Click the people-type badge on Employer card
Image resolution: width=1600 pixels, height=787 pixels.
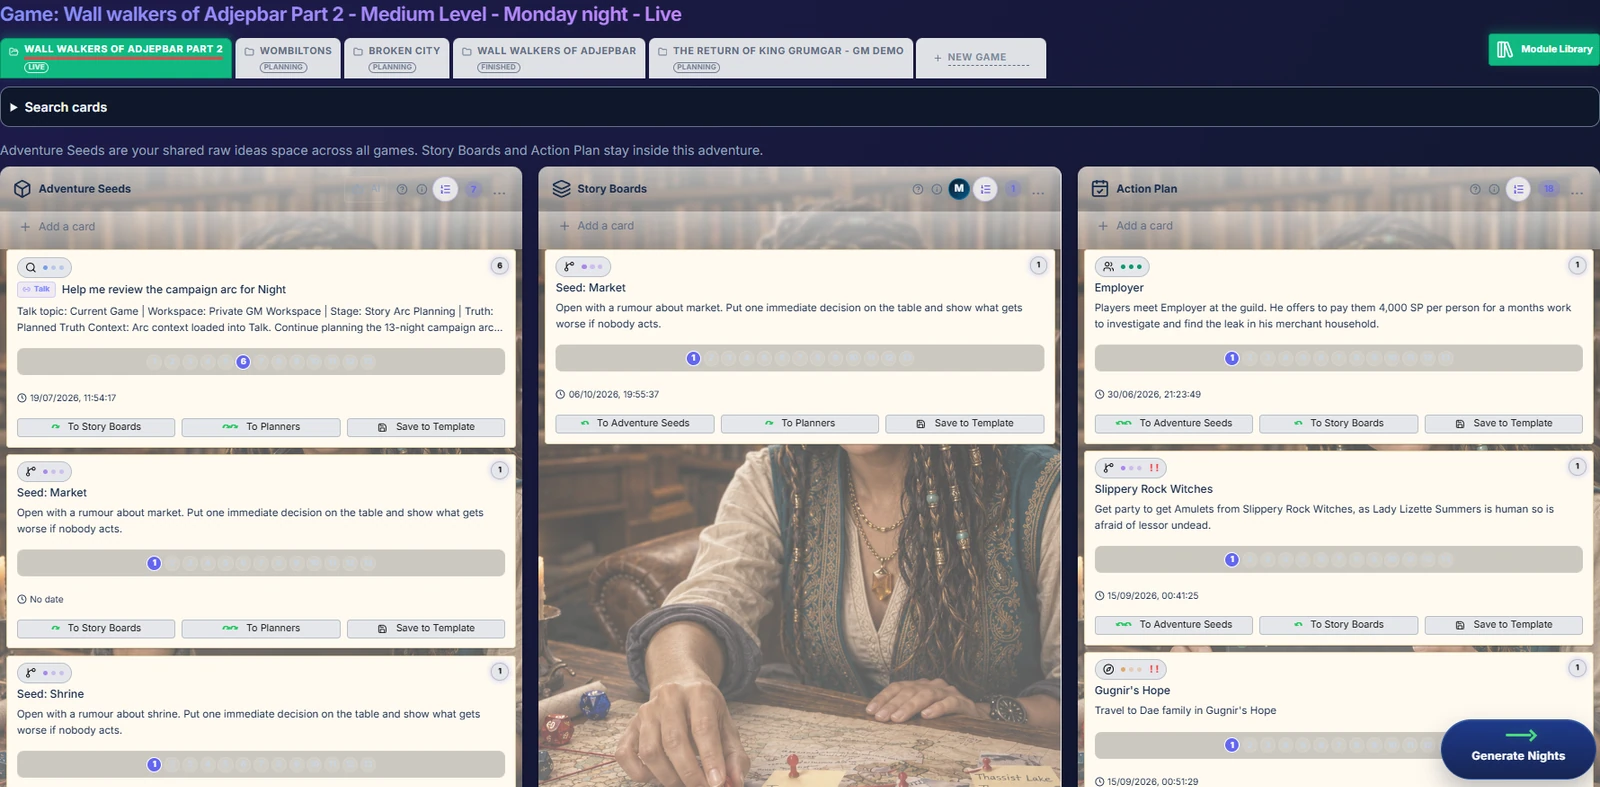tap(1122, 267)
